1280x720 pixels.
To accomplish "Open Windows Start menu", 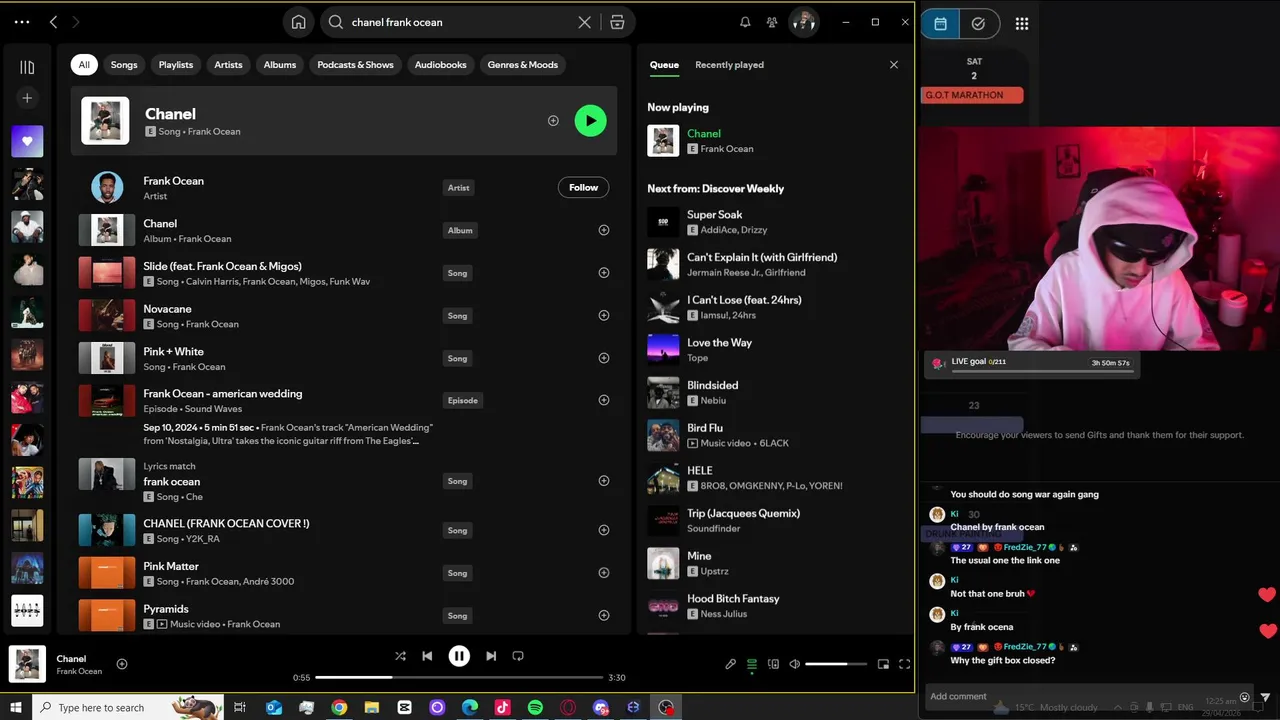I will coord(15,707).
